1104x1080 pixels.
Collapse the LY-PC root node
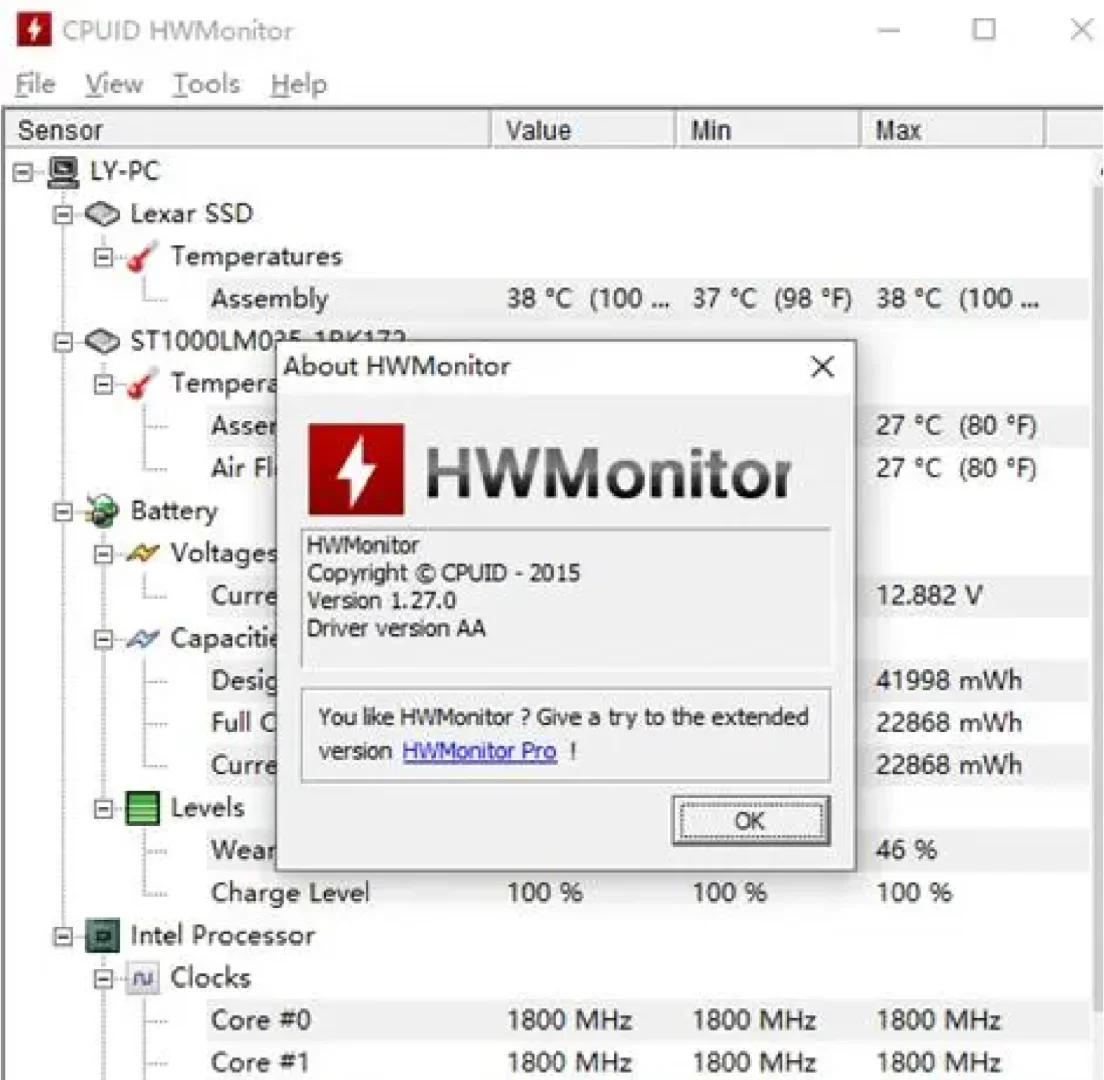point(23,172)
